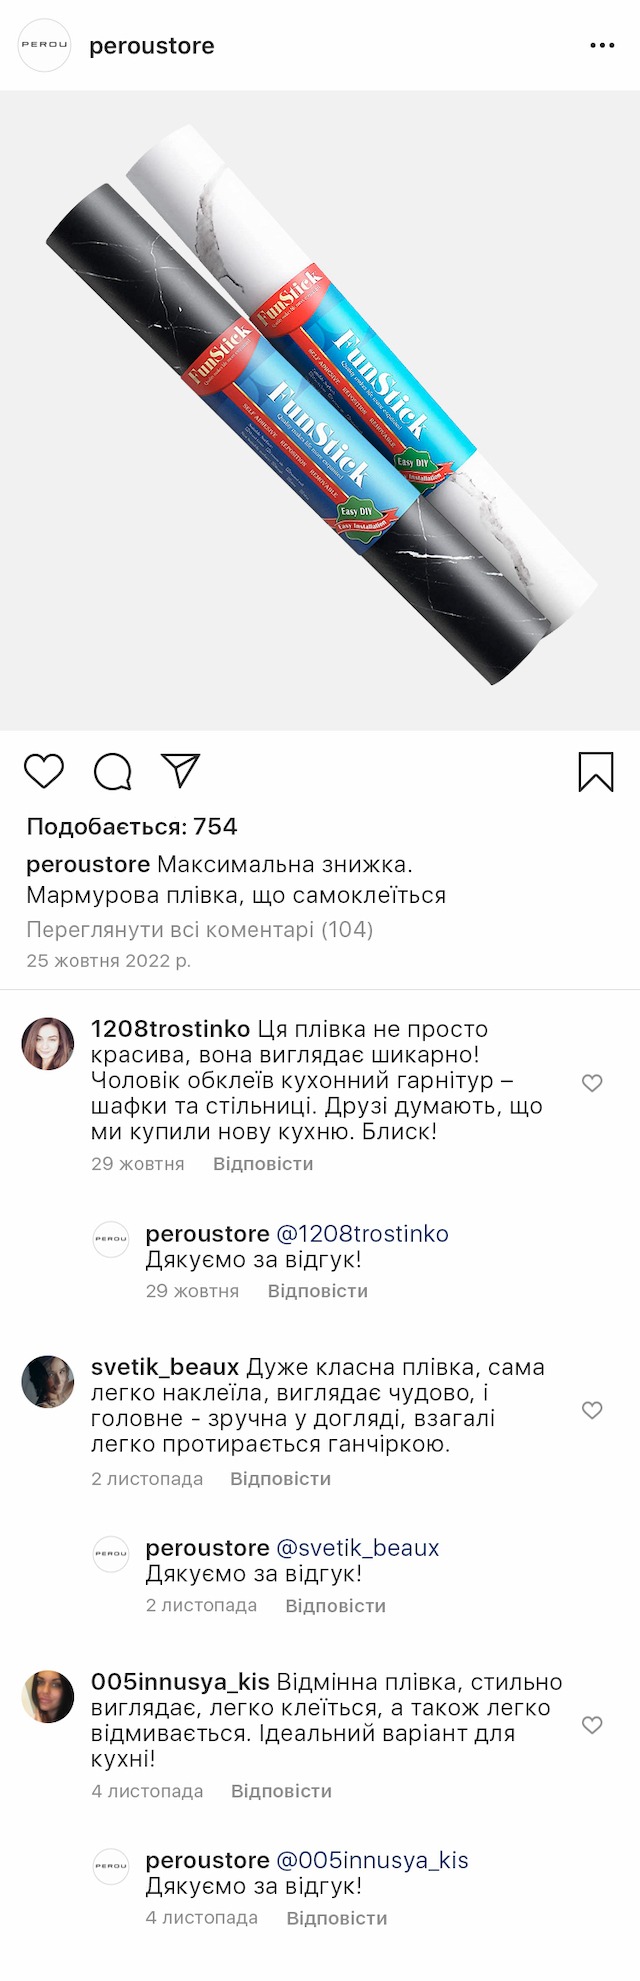
Task: Open 005innusya_kis's profile picture
Action: [x=48, y=1696]
